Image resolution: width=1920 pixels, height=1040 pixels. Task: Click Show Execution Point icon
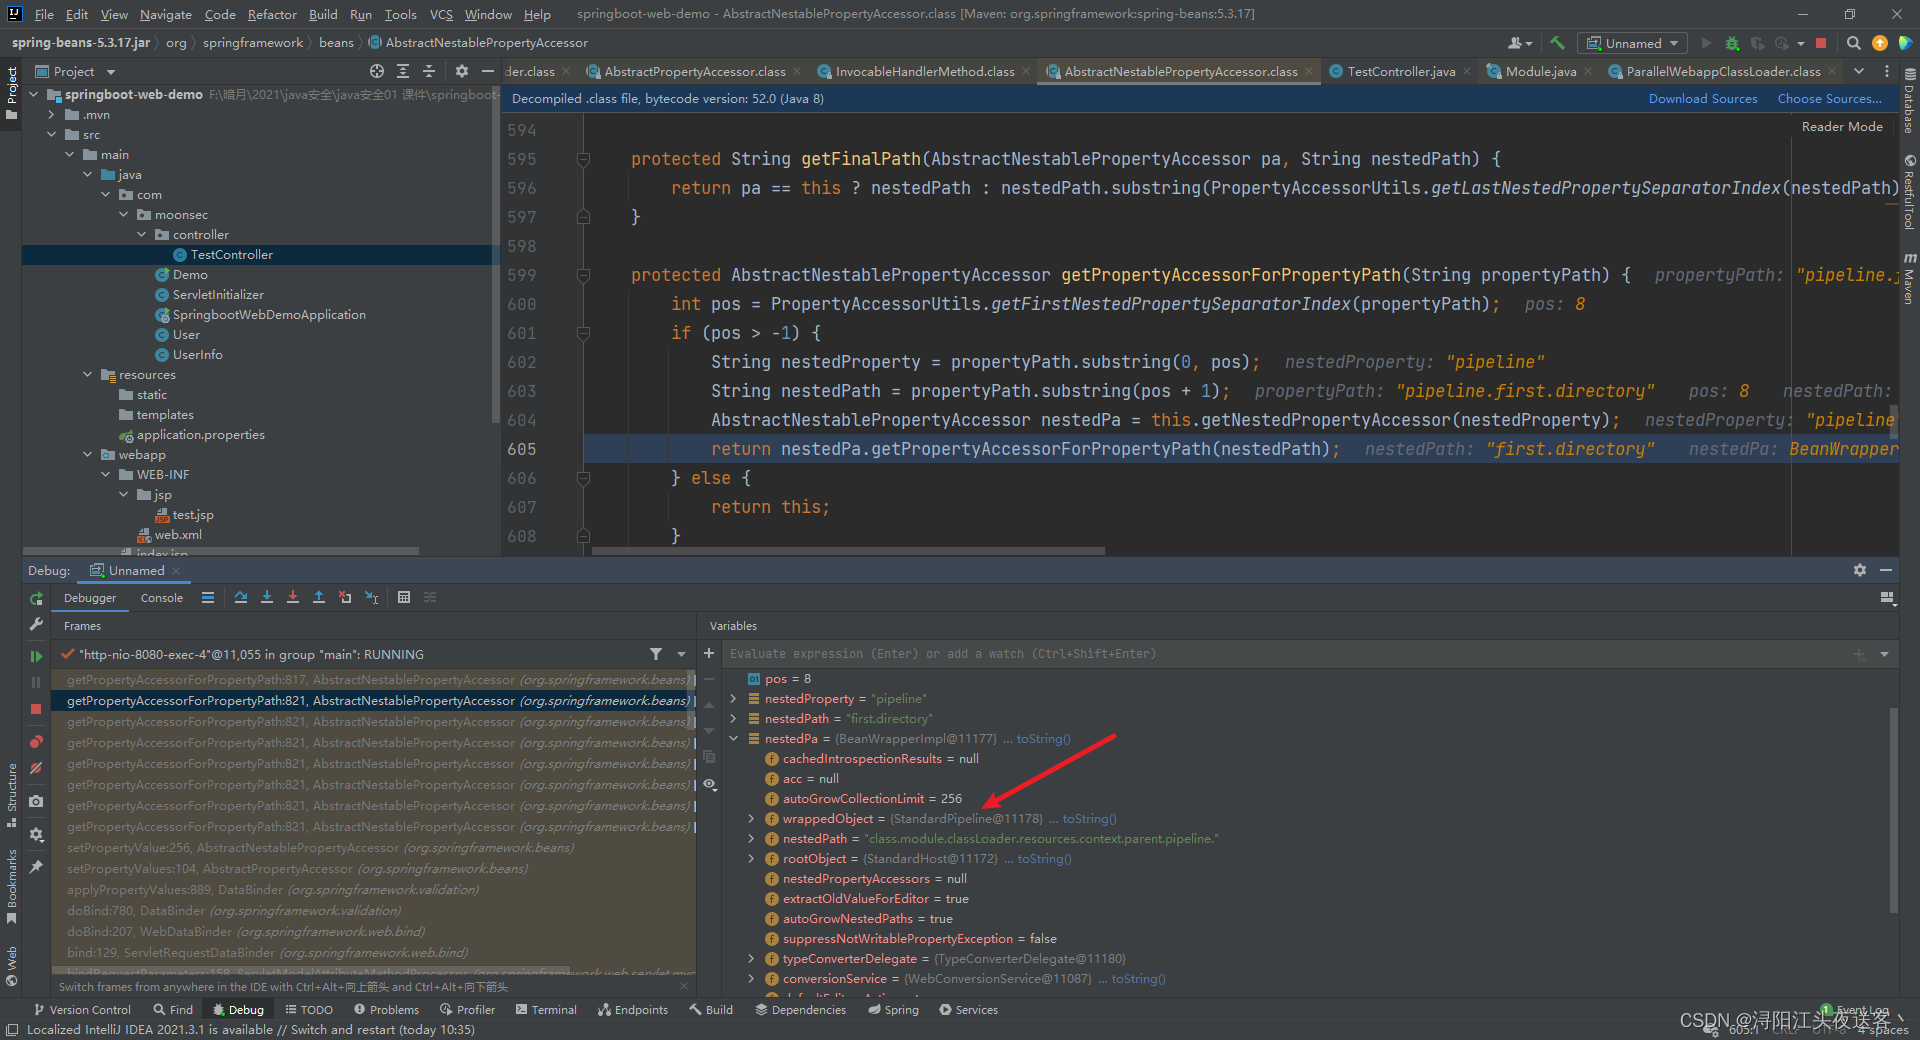coord(208,597)
